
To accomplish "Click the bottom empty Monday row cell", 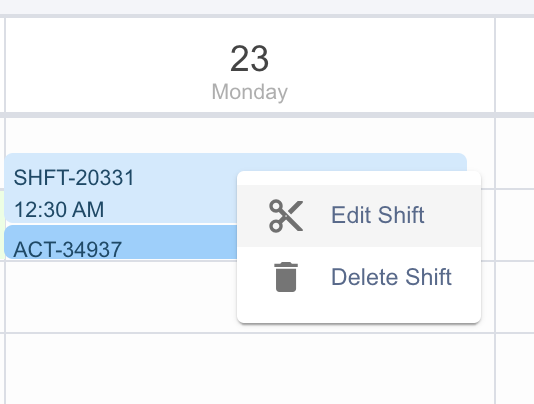I will click(250, 369).
